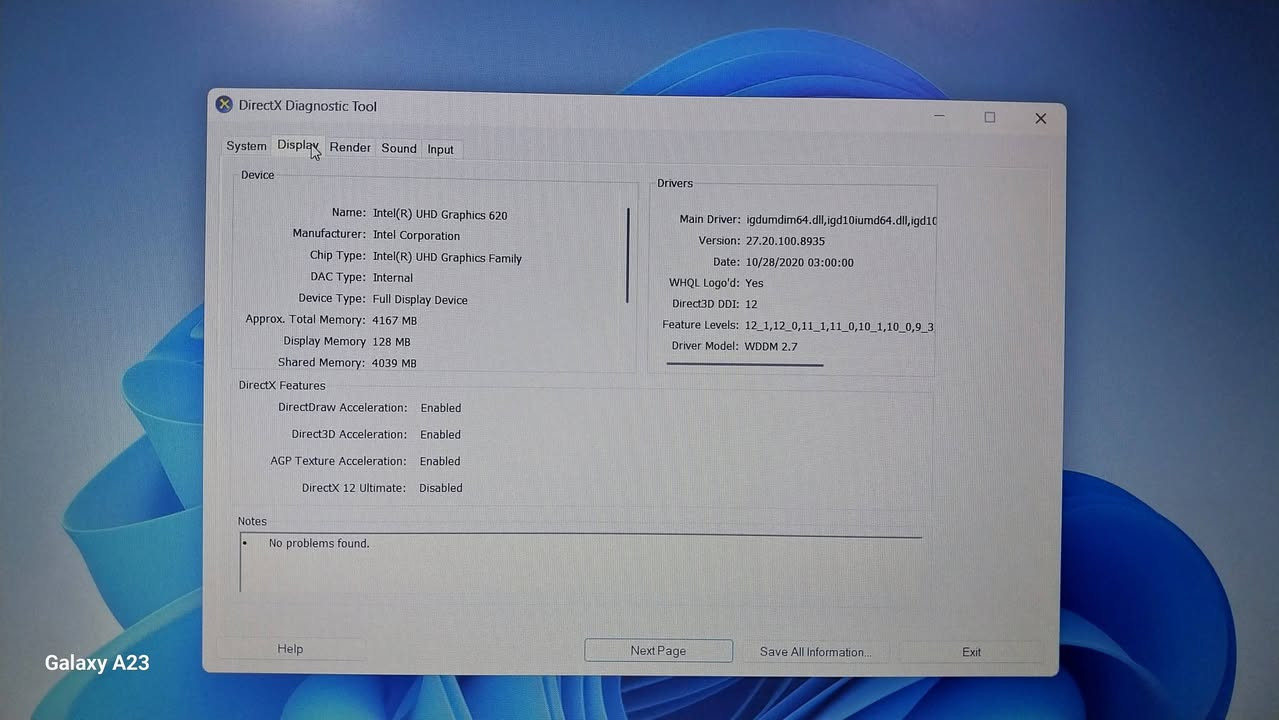Click the Help button

coord(290,649)
